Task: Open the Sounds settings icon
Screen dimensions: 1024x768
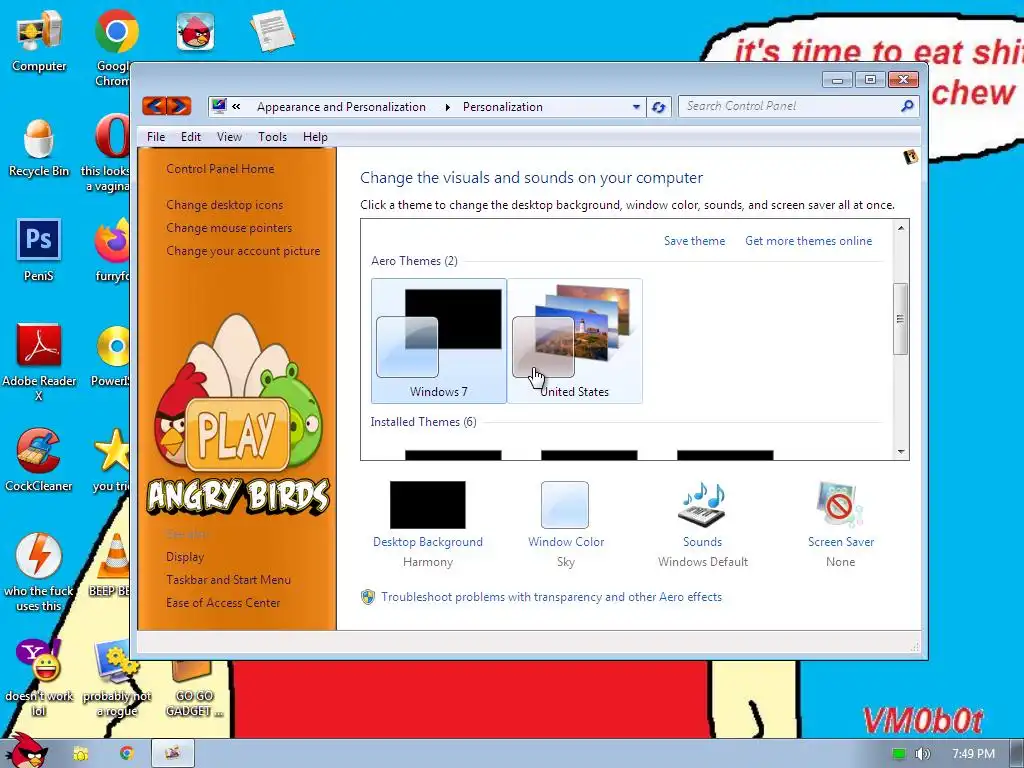Action: coord(702,505)
